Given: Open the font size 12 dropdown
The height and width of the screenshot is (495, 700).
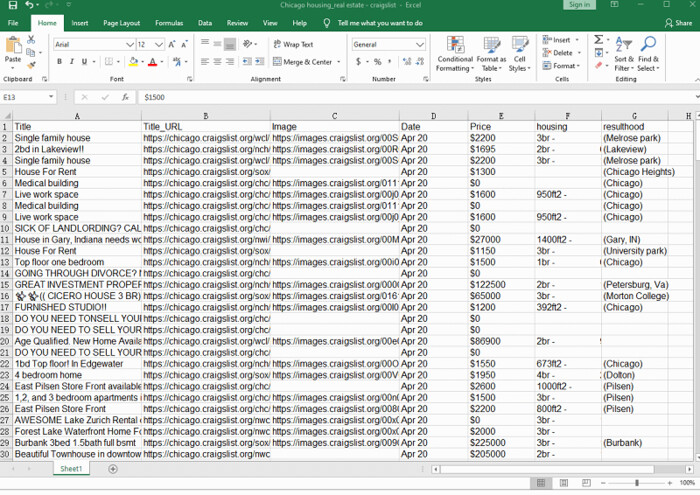Looking at the screenshot, I should point(159,44).
